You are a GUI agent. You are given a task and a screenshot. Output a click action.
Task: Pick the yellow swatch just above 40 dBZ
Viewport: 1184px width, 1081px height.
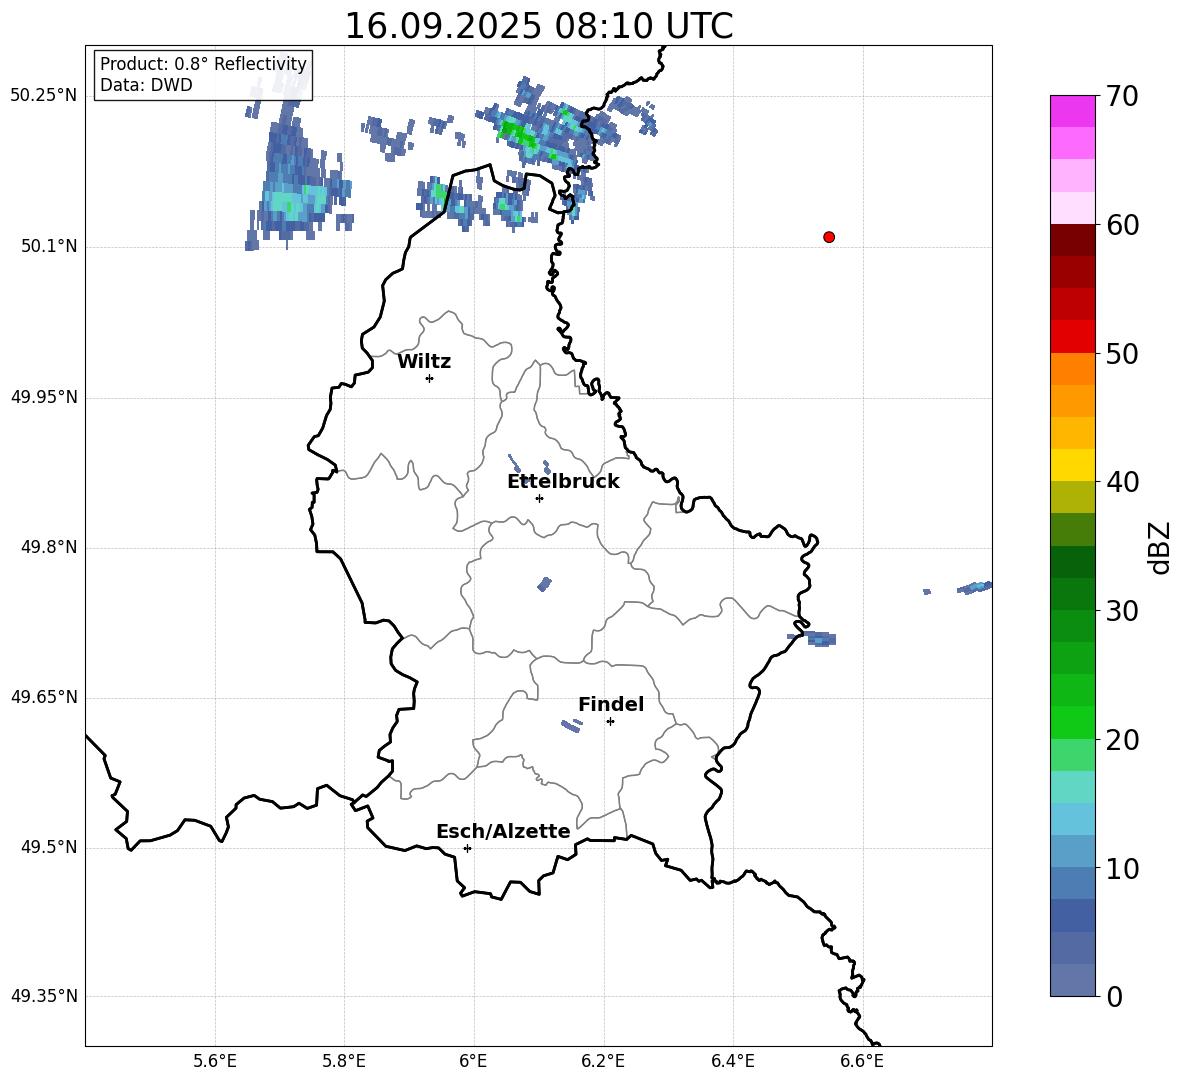[1072, 465]
